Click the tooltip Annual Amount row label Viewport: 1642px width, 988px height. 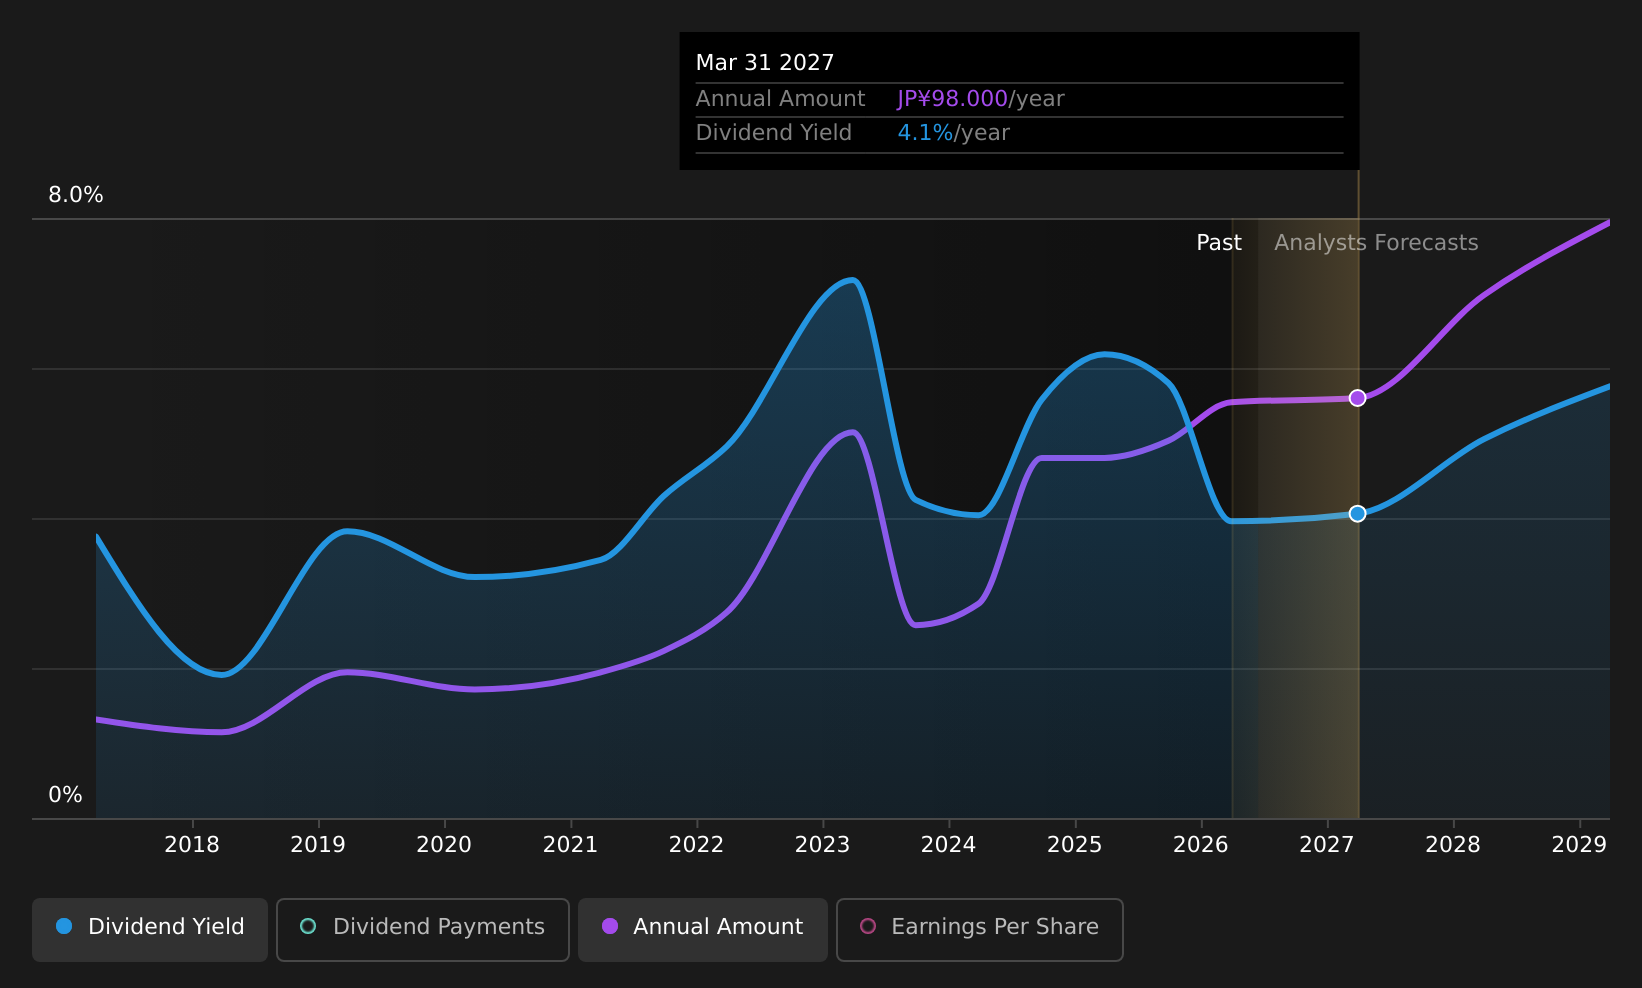click(781, 99)
